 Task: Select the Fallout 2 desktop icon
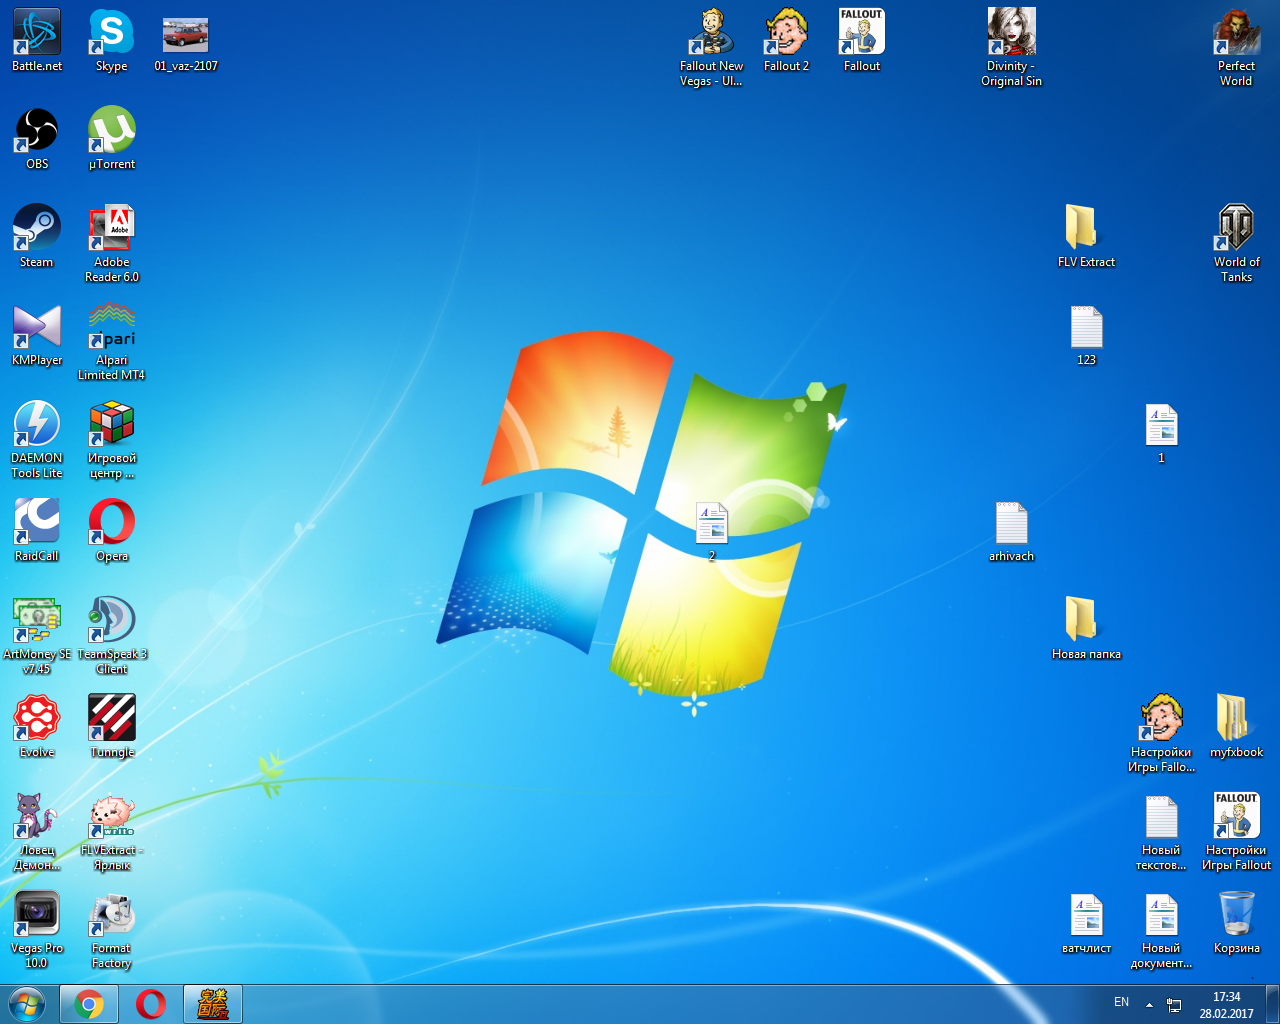point(787,41)
